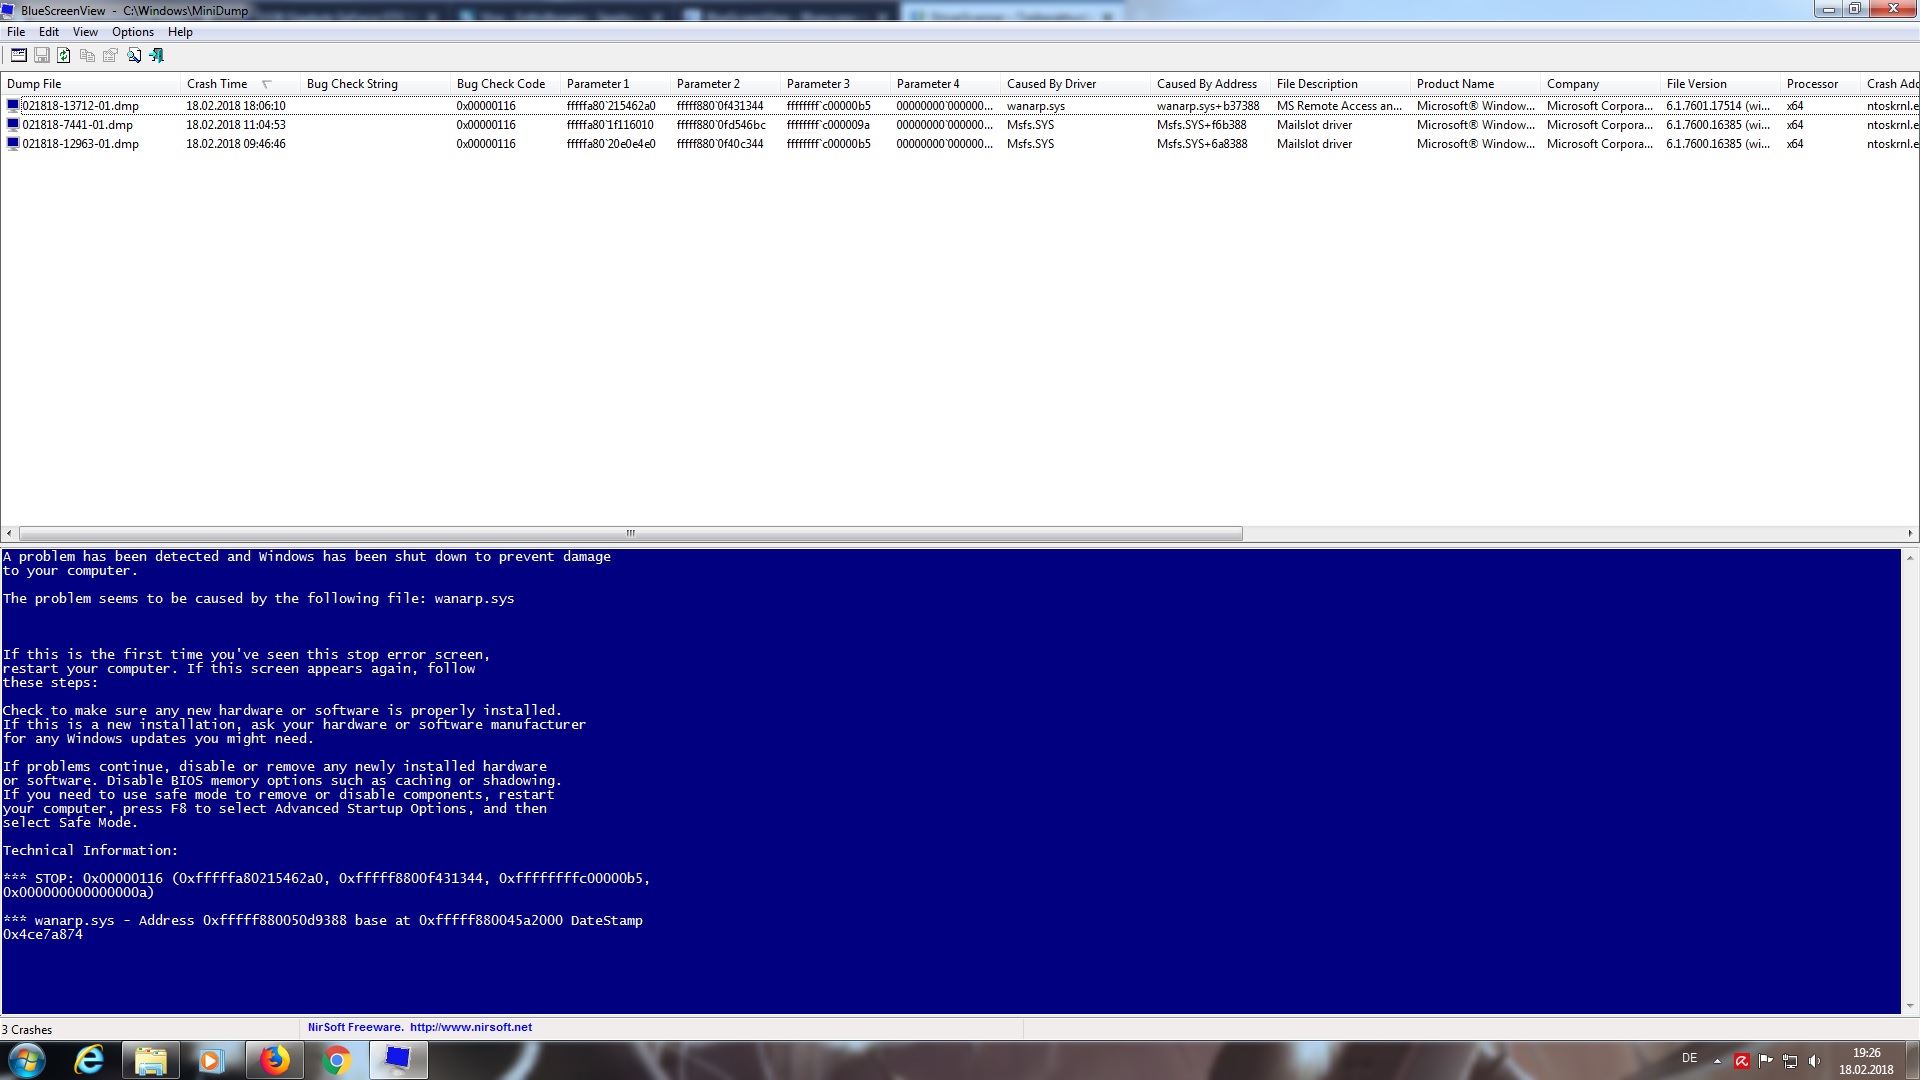Open Advanced Options toolbar icon
The width and height of the screenshot is (1920, 1080).
[x=18, y=56]
